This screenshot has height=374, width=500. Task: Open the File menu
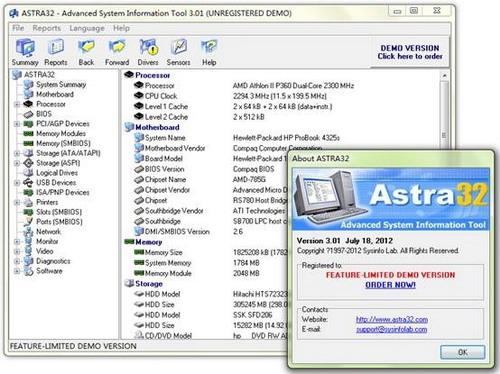point(18,28)
